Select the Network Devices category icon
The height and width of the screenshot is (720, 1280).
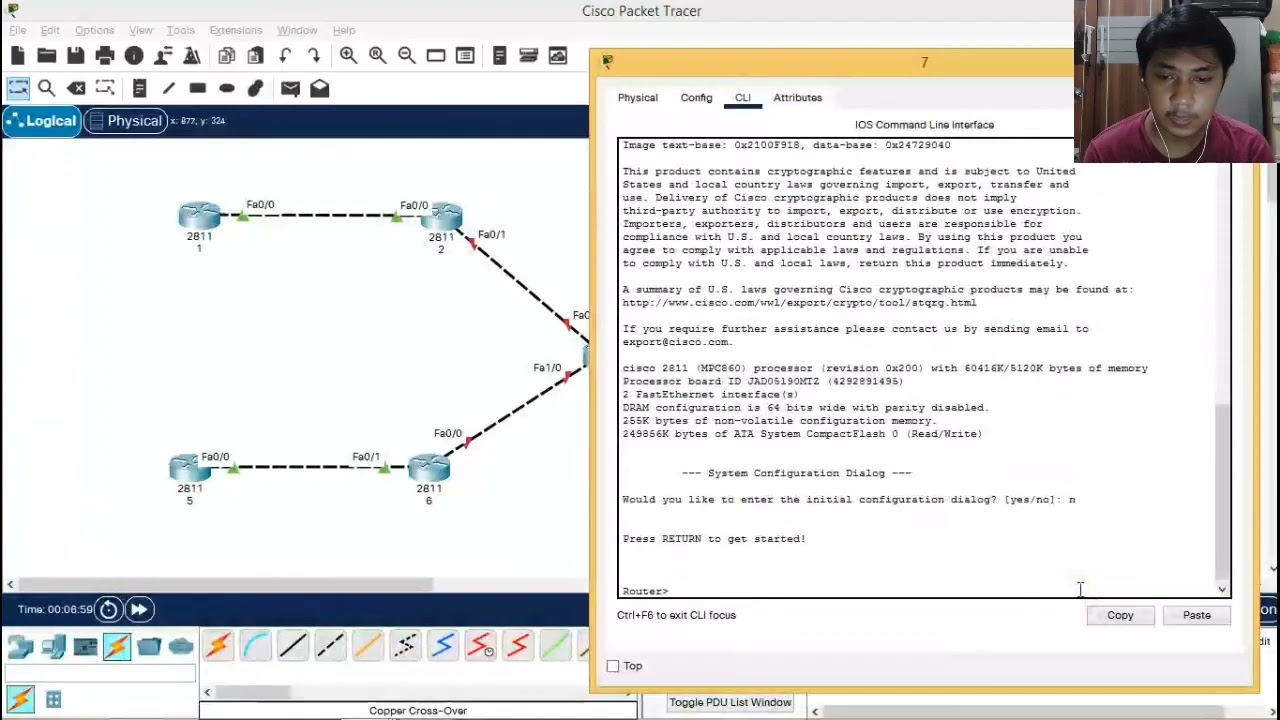21,647
